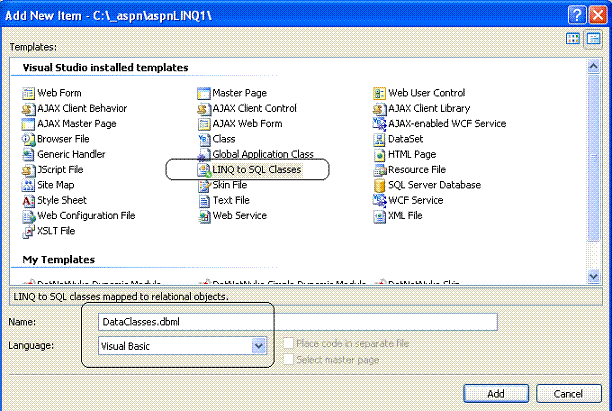Choose the Master Page icon

click(x=204, y=93)
